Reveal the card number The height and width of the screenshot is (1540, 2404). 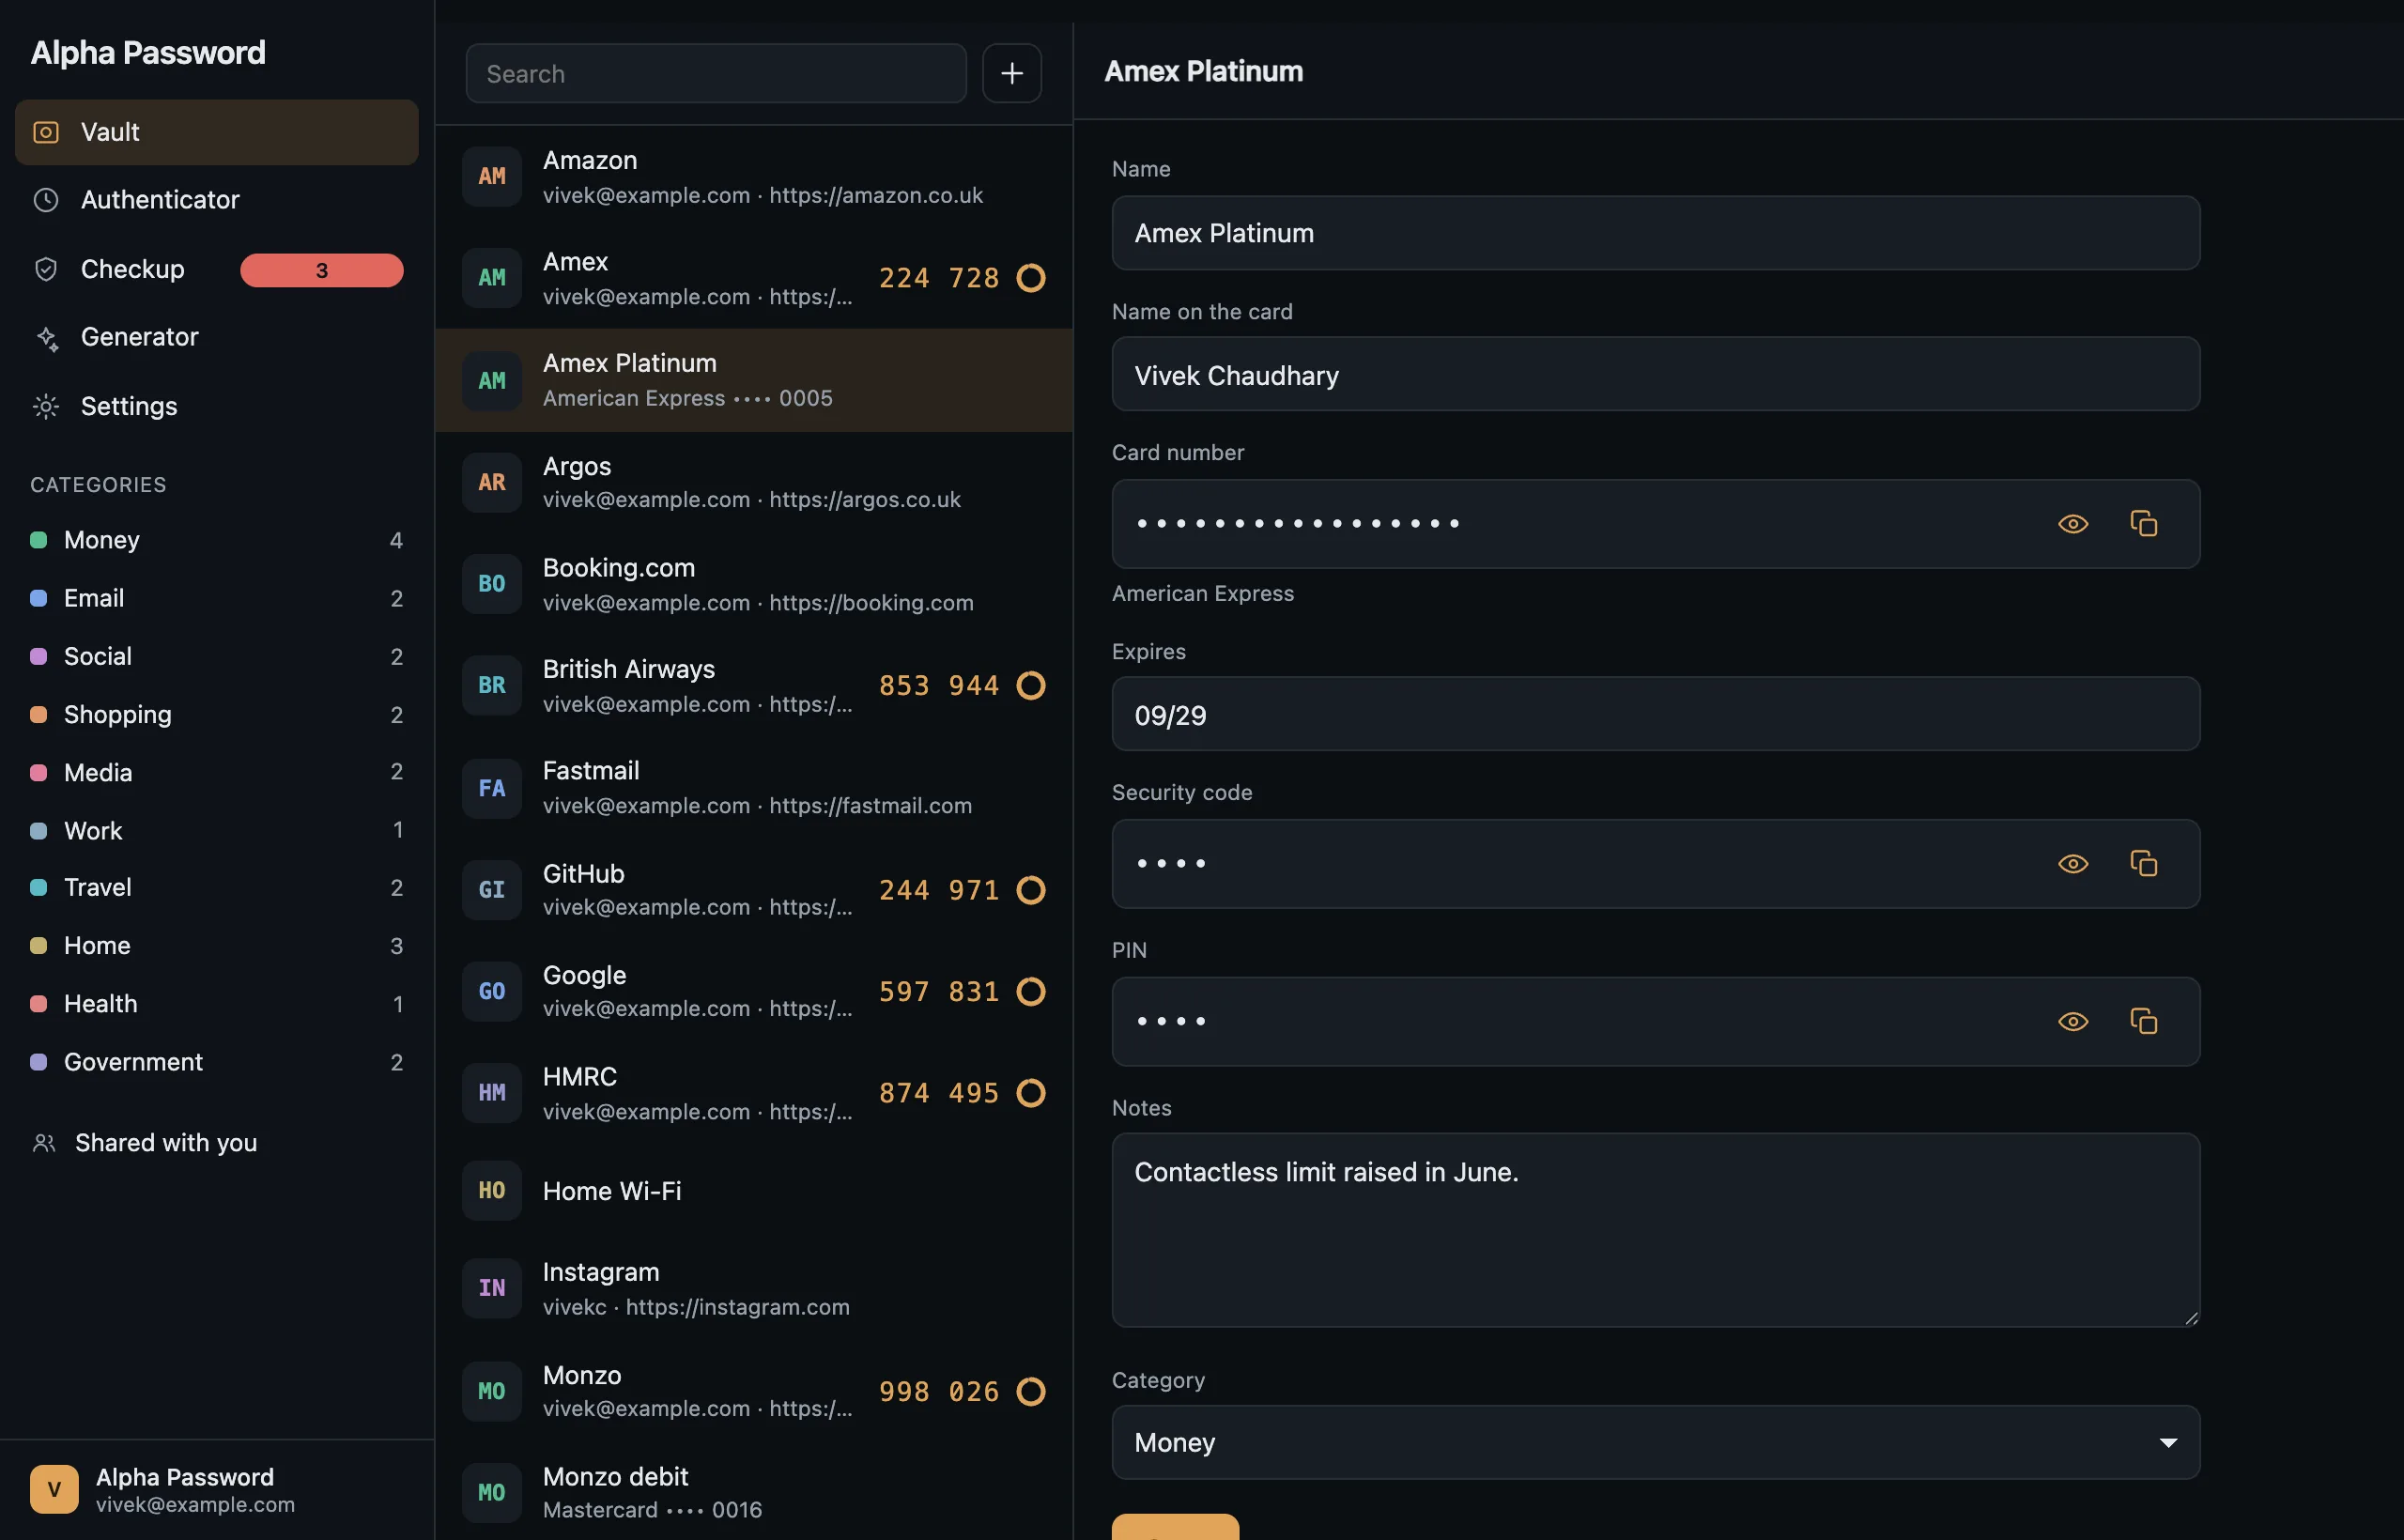point(2073,523)
